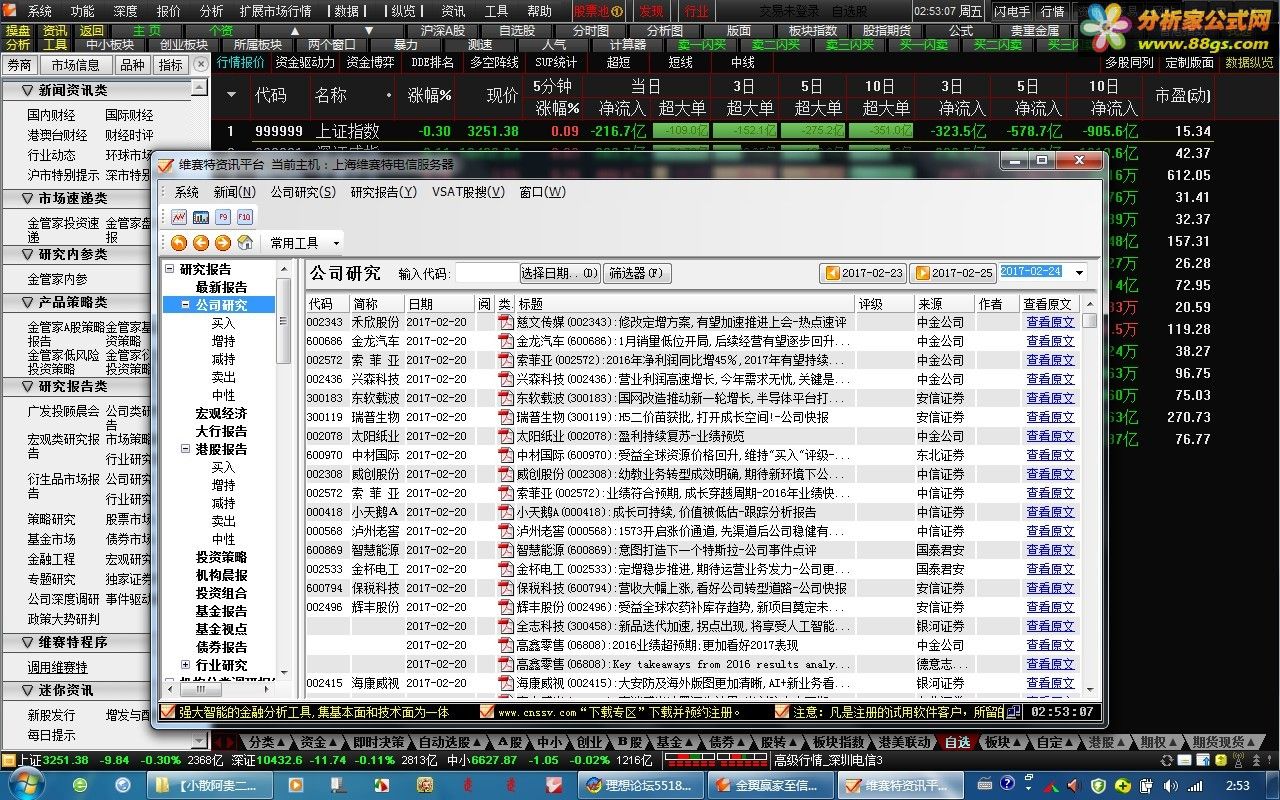Open PDF icon for 慈文传媒 report
Screen dimensions: 1280x800
[506, 322]
